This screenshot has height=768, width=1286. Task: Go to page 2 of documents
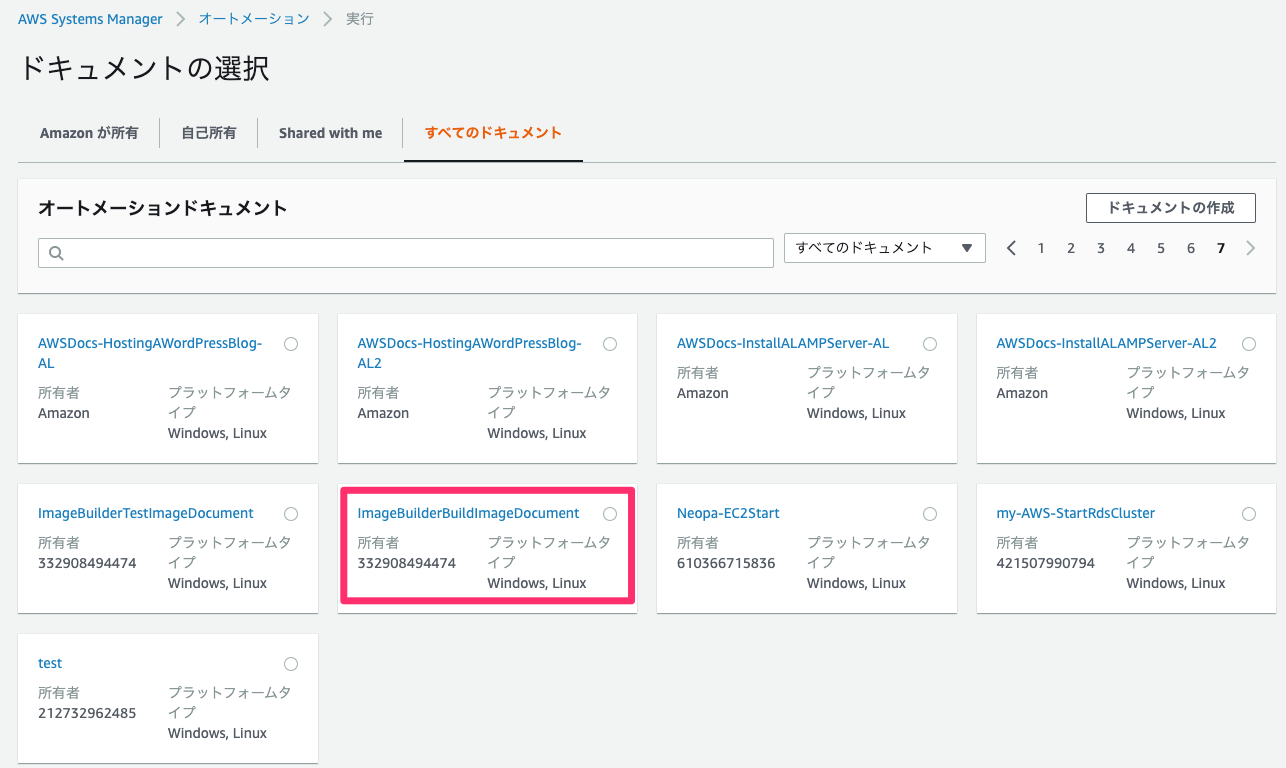[x=1071, y=248]
